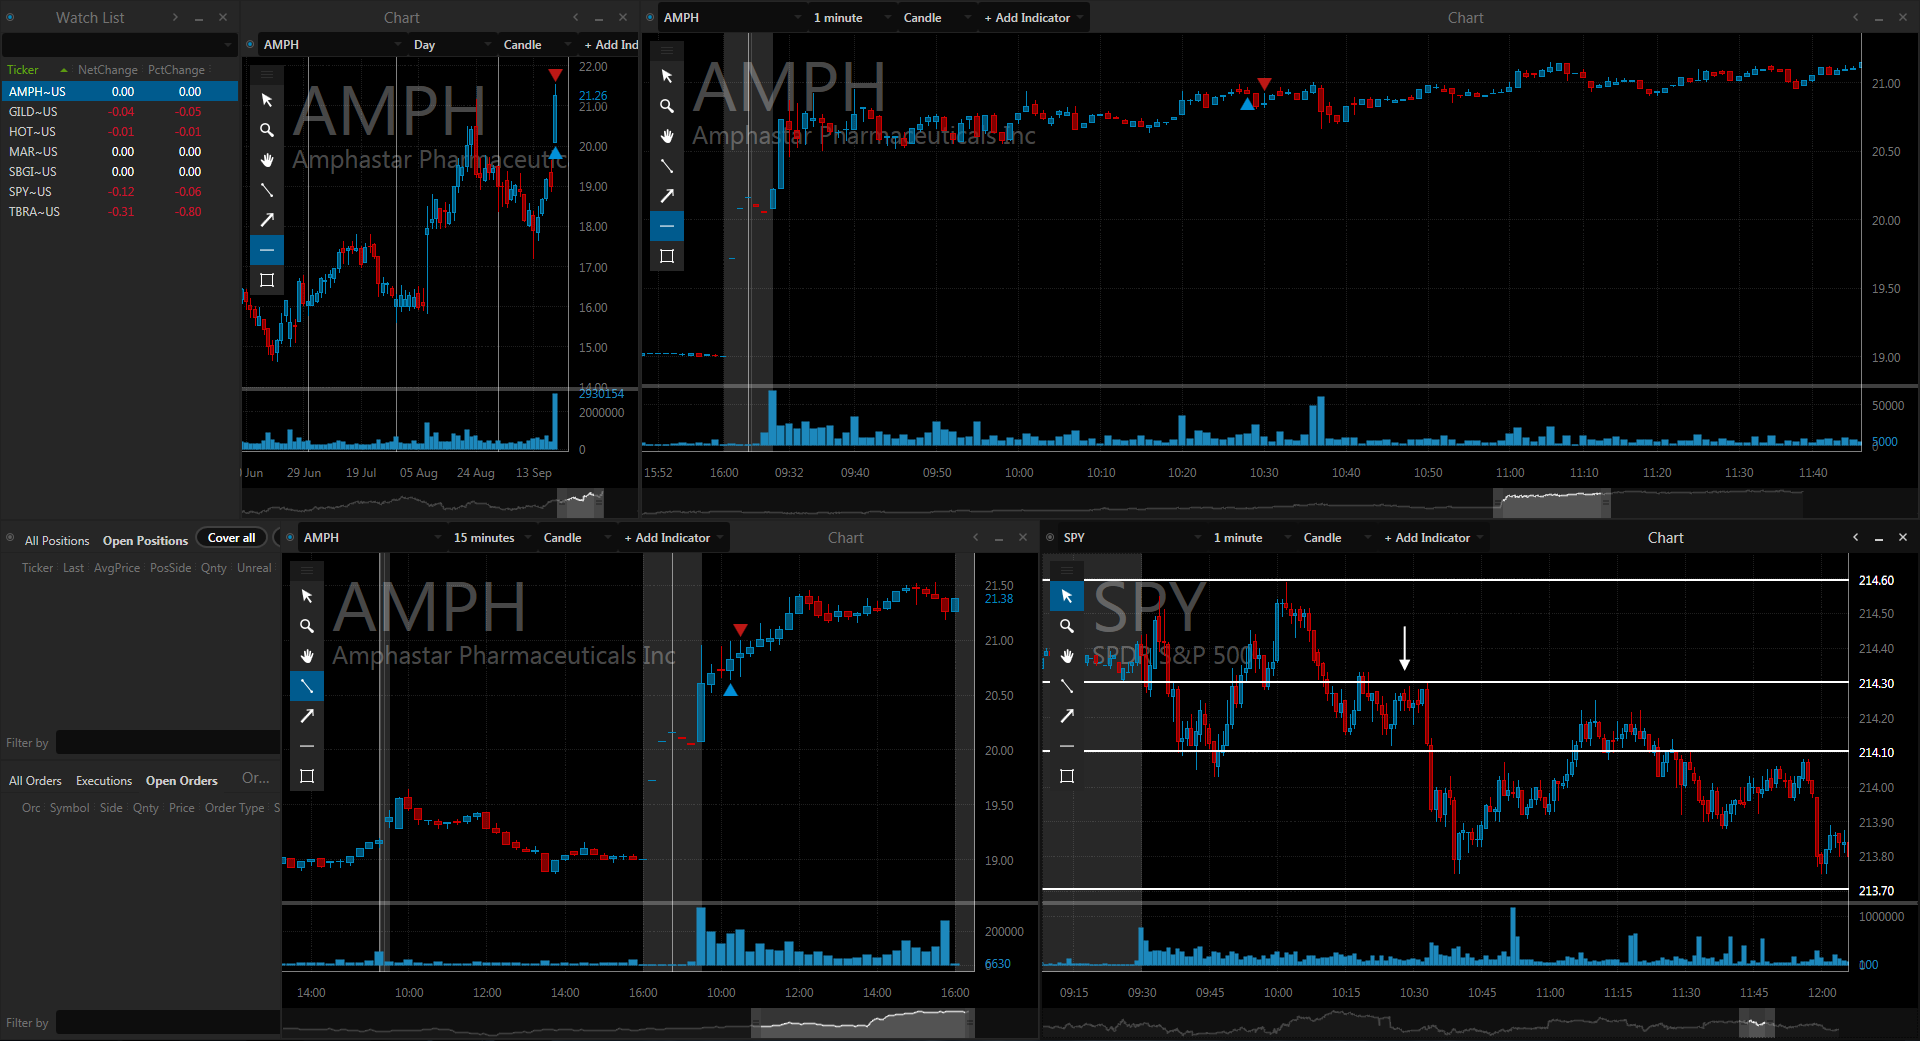The image size is (1920, 1041).
Task: Select horizontal line tool in AMPH 1 minute chart
Action: pyautogui.click(x=667, y=226)
